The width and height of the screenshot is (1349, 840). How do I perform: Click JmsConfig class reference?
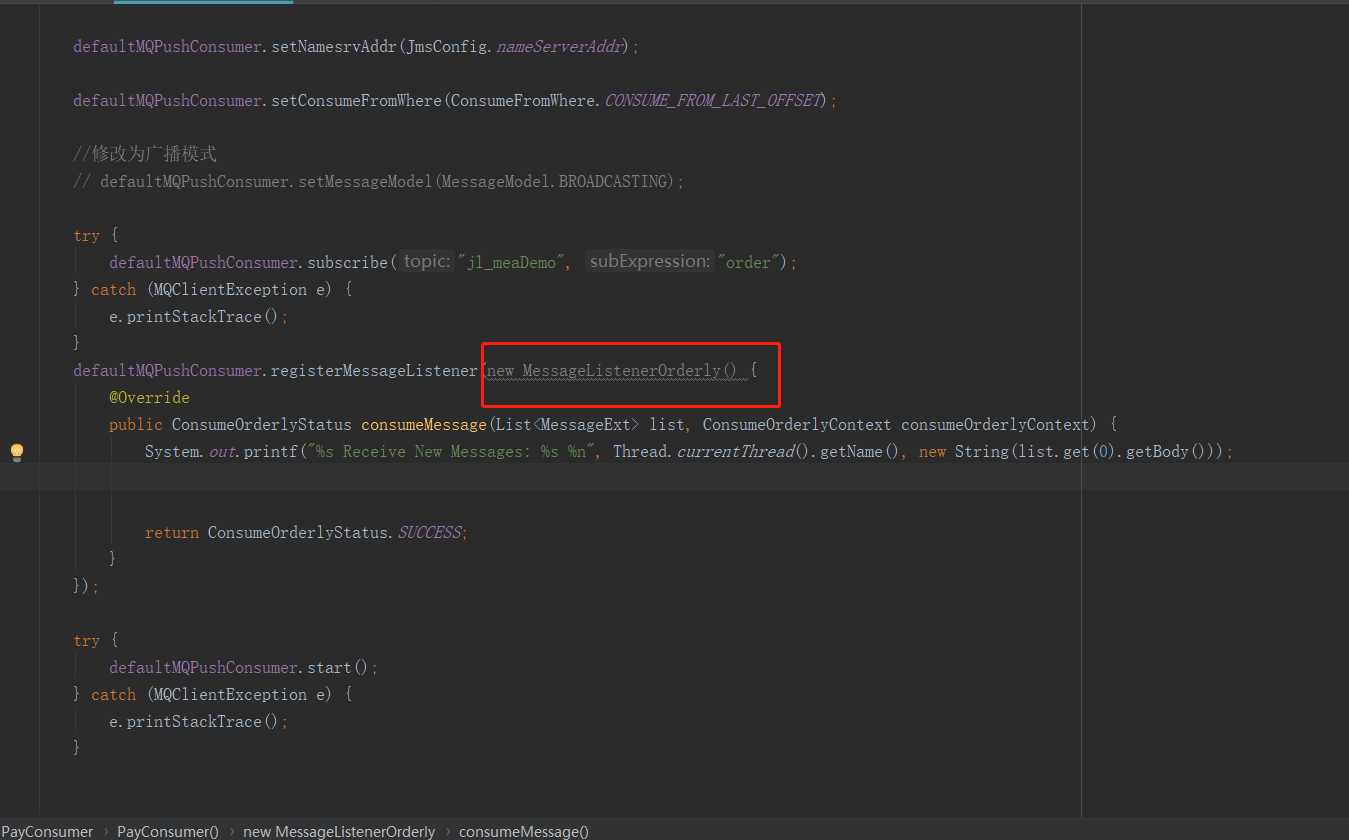tap(446, 47)
